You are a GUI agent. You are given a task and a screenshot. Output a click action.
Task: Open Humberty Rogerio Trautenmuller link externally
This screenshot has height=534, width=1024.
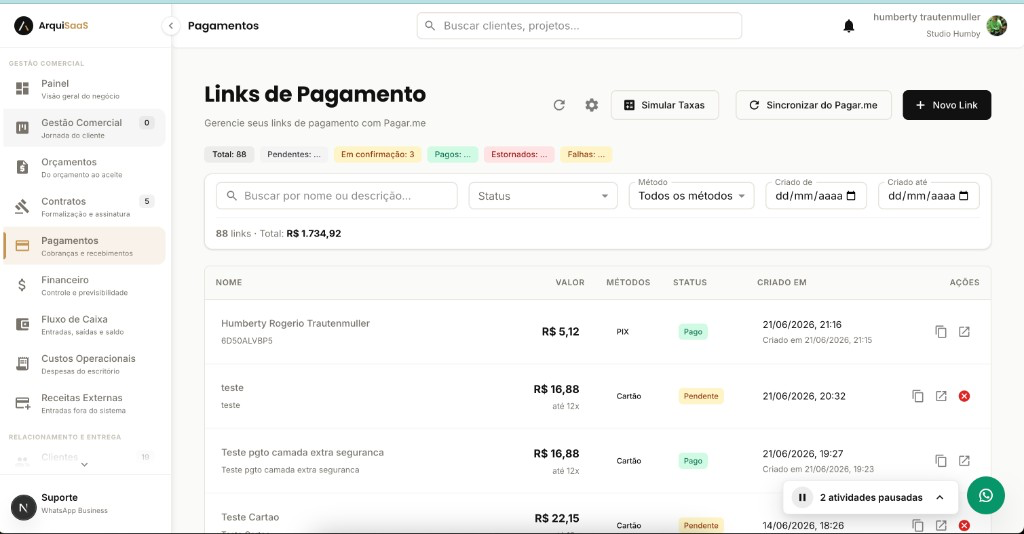click(x=964, y=332)
